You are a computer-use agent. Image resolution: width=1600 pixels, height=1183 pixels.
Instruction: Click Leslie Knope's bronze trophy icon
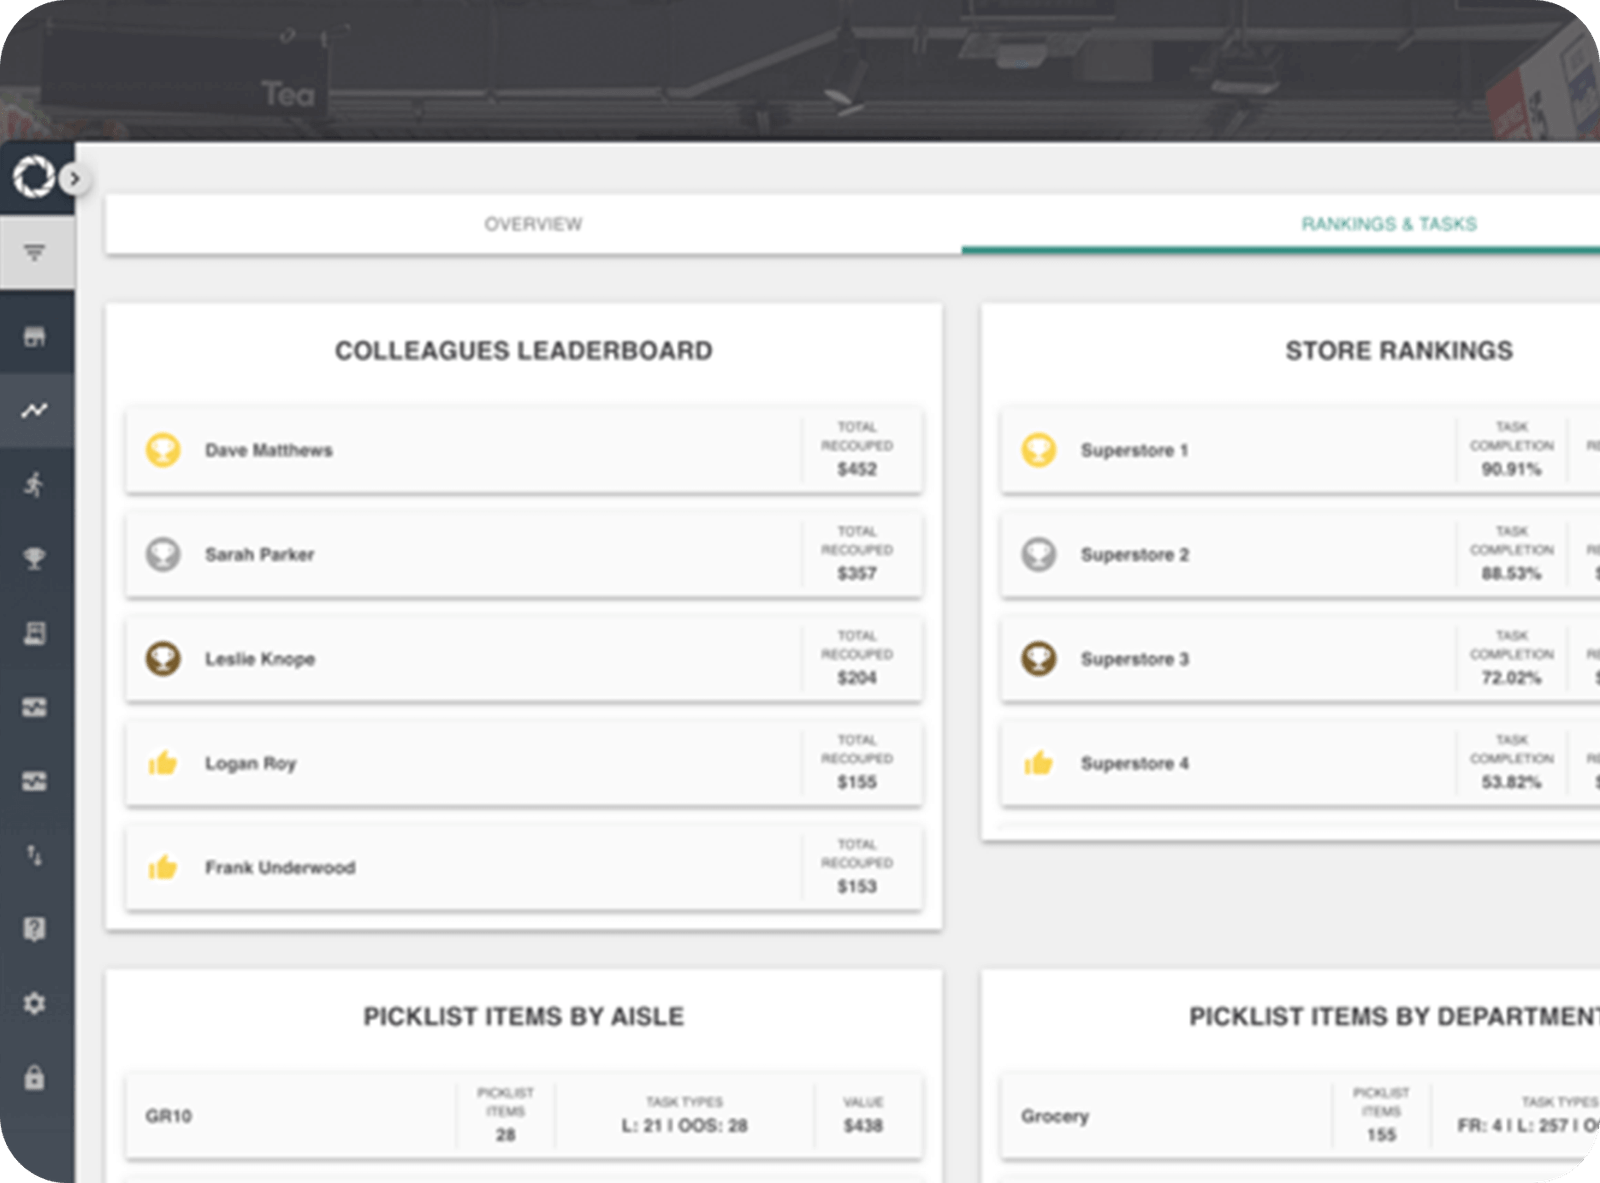(x=163, y=659)
